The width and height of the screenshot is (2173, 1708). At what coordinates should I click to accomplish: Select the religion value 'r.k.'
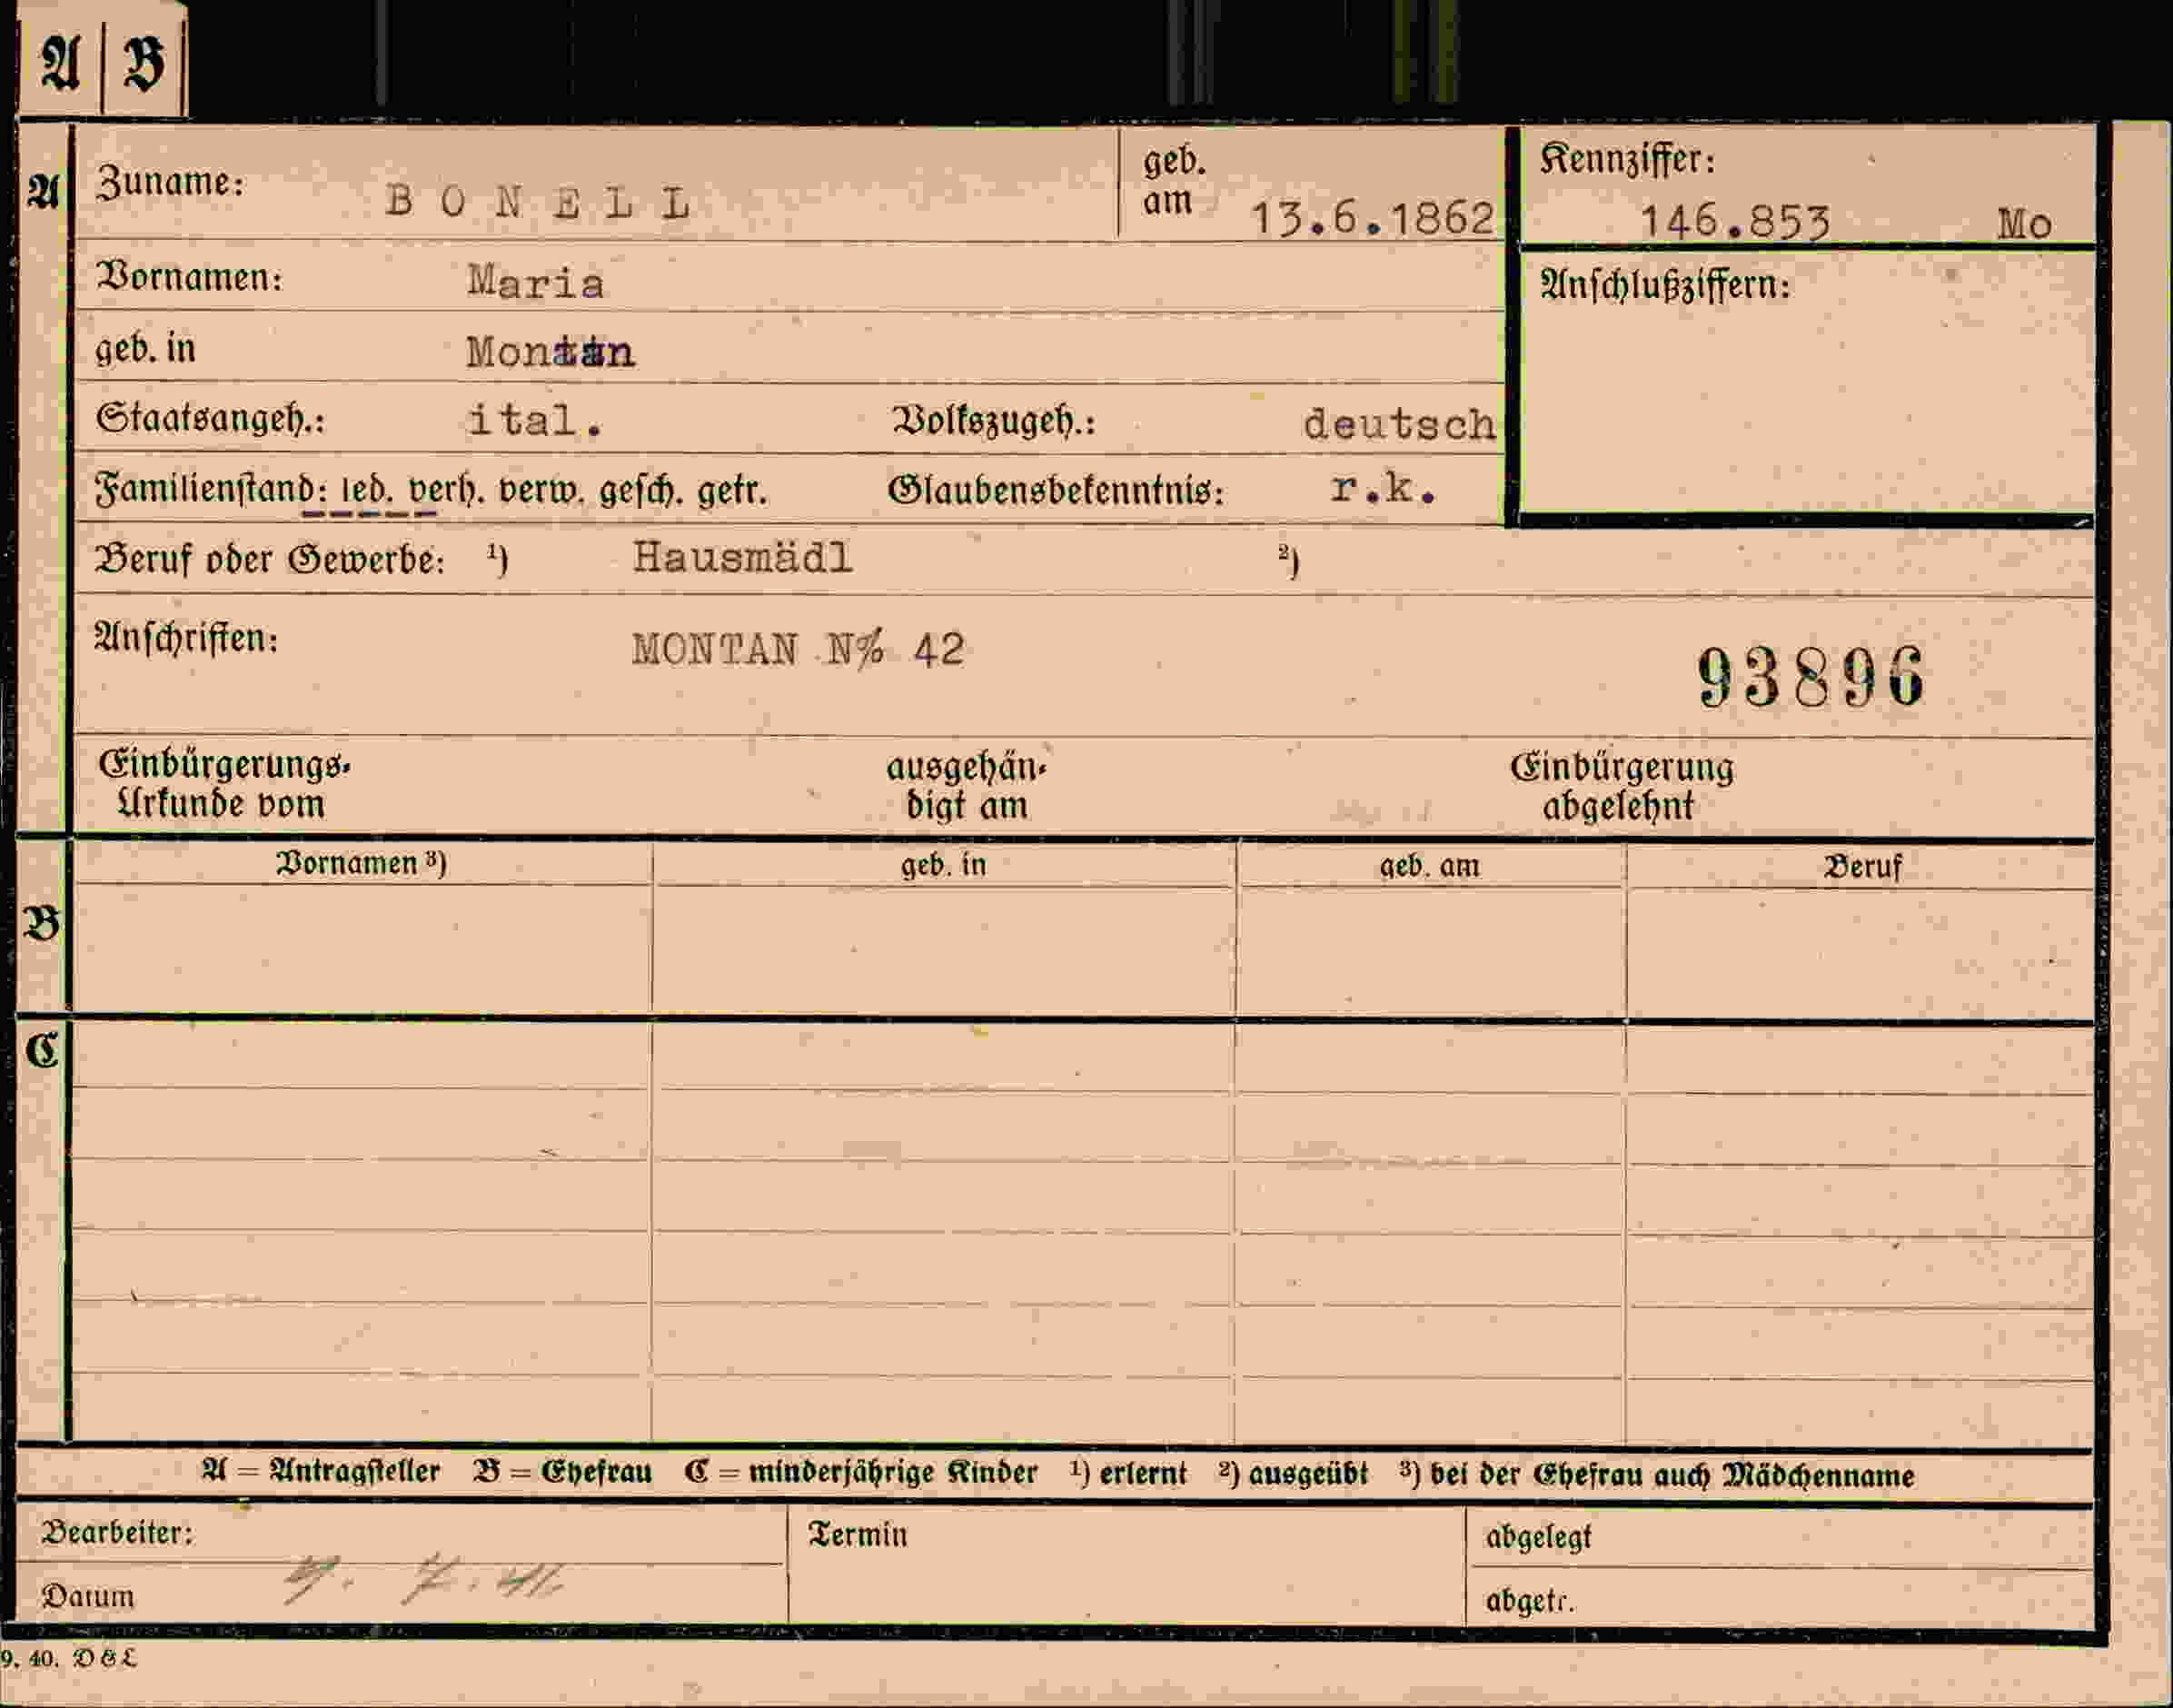point(1383,488)
